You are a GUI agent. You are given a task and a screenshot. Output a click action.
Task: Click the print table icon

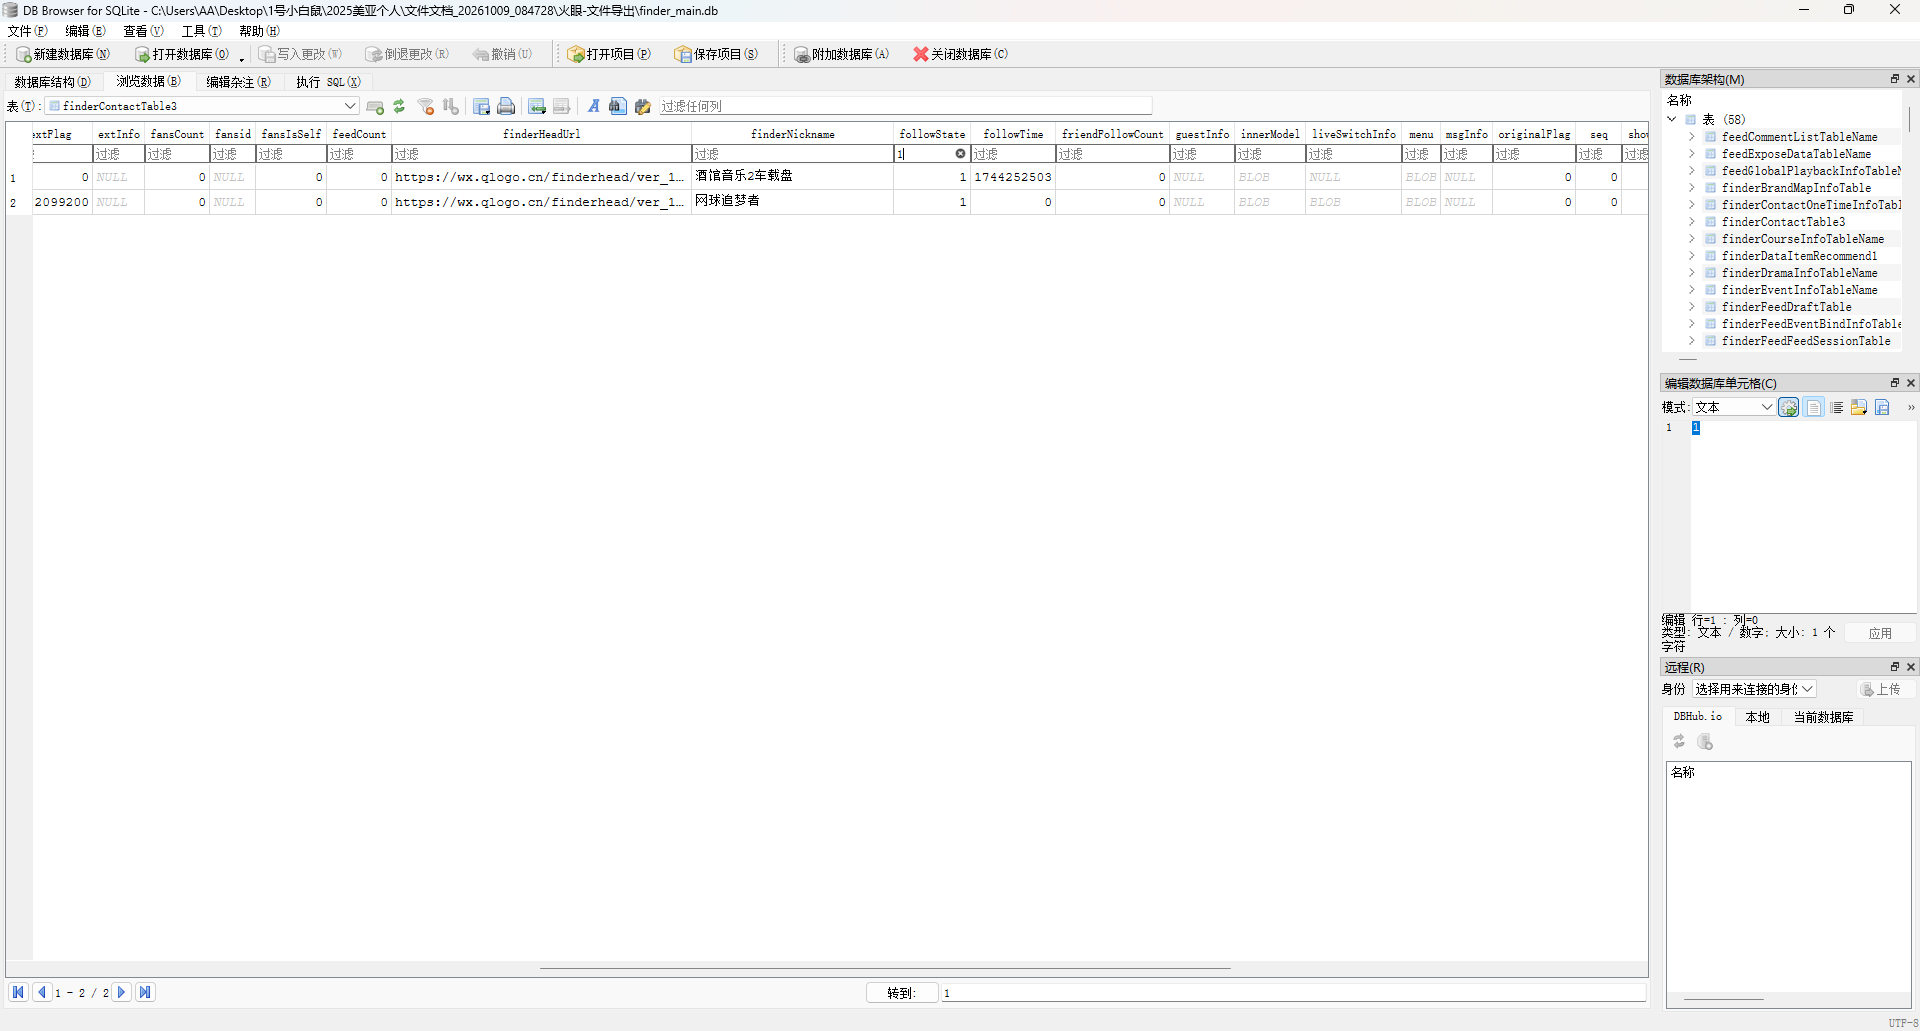[506, 106]
